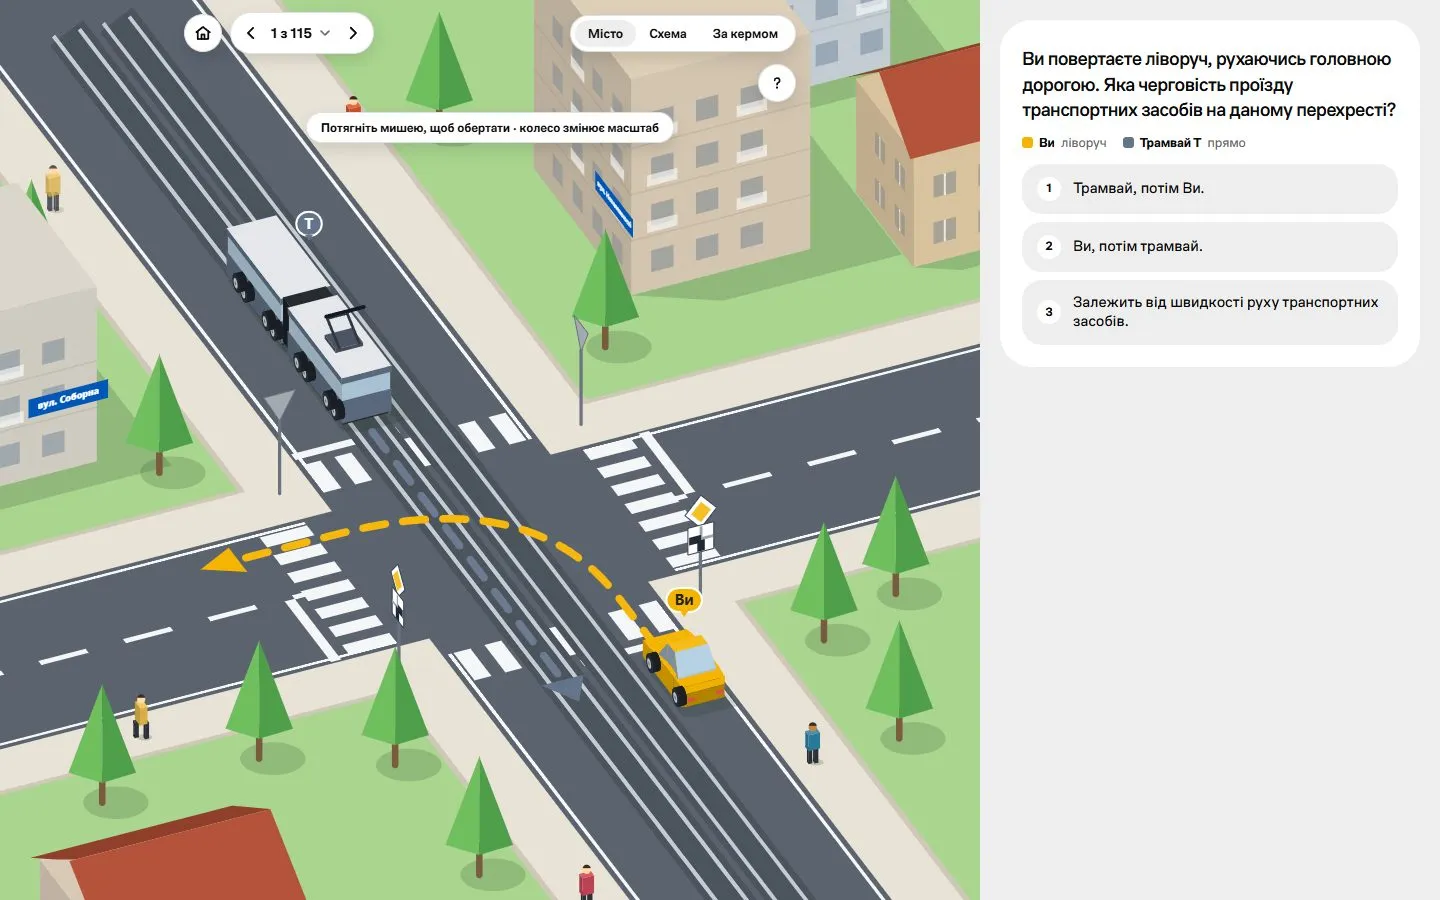Click the yellow car on the road
Screen dimensions: 1440x900
click(685, 665)
